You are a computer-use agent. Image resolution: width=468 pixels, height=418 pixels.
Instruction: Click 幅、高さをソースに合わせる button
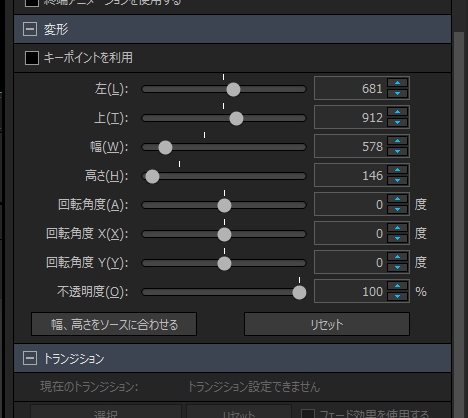tap(114, 324)
